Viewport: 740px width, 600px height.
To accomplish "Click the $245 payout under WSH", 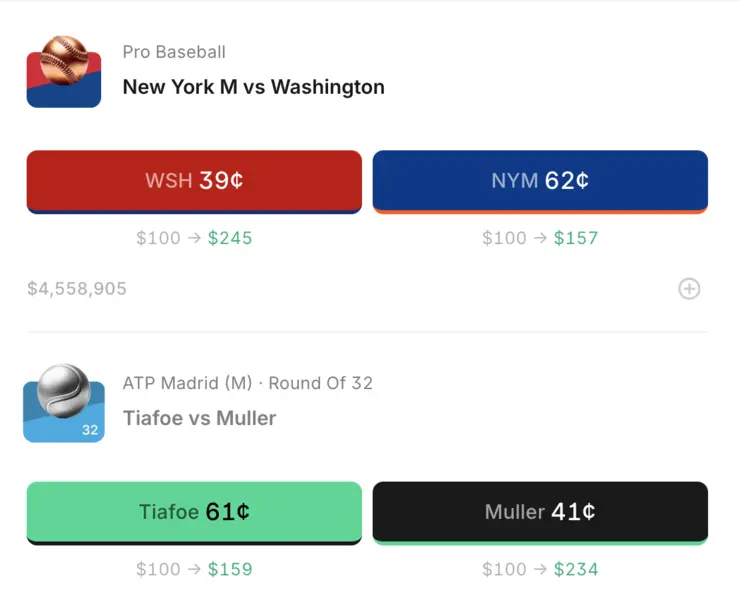I will click(x=230, y=238).
